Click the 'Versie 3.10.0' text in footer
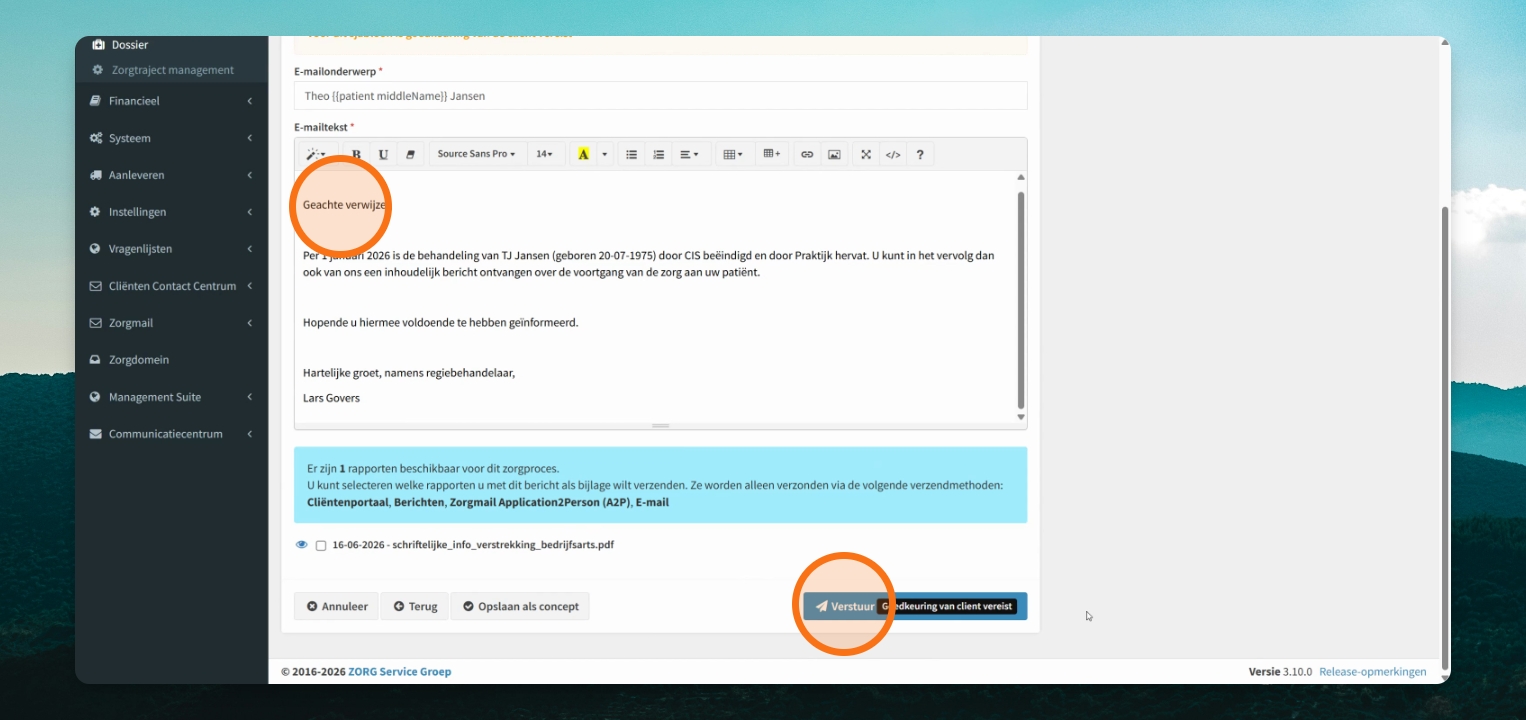The width and height of the screenshot is (1526, 720). pyautogui.click(x=1280, y=672)
